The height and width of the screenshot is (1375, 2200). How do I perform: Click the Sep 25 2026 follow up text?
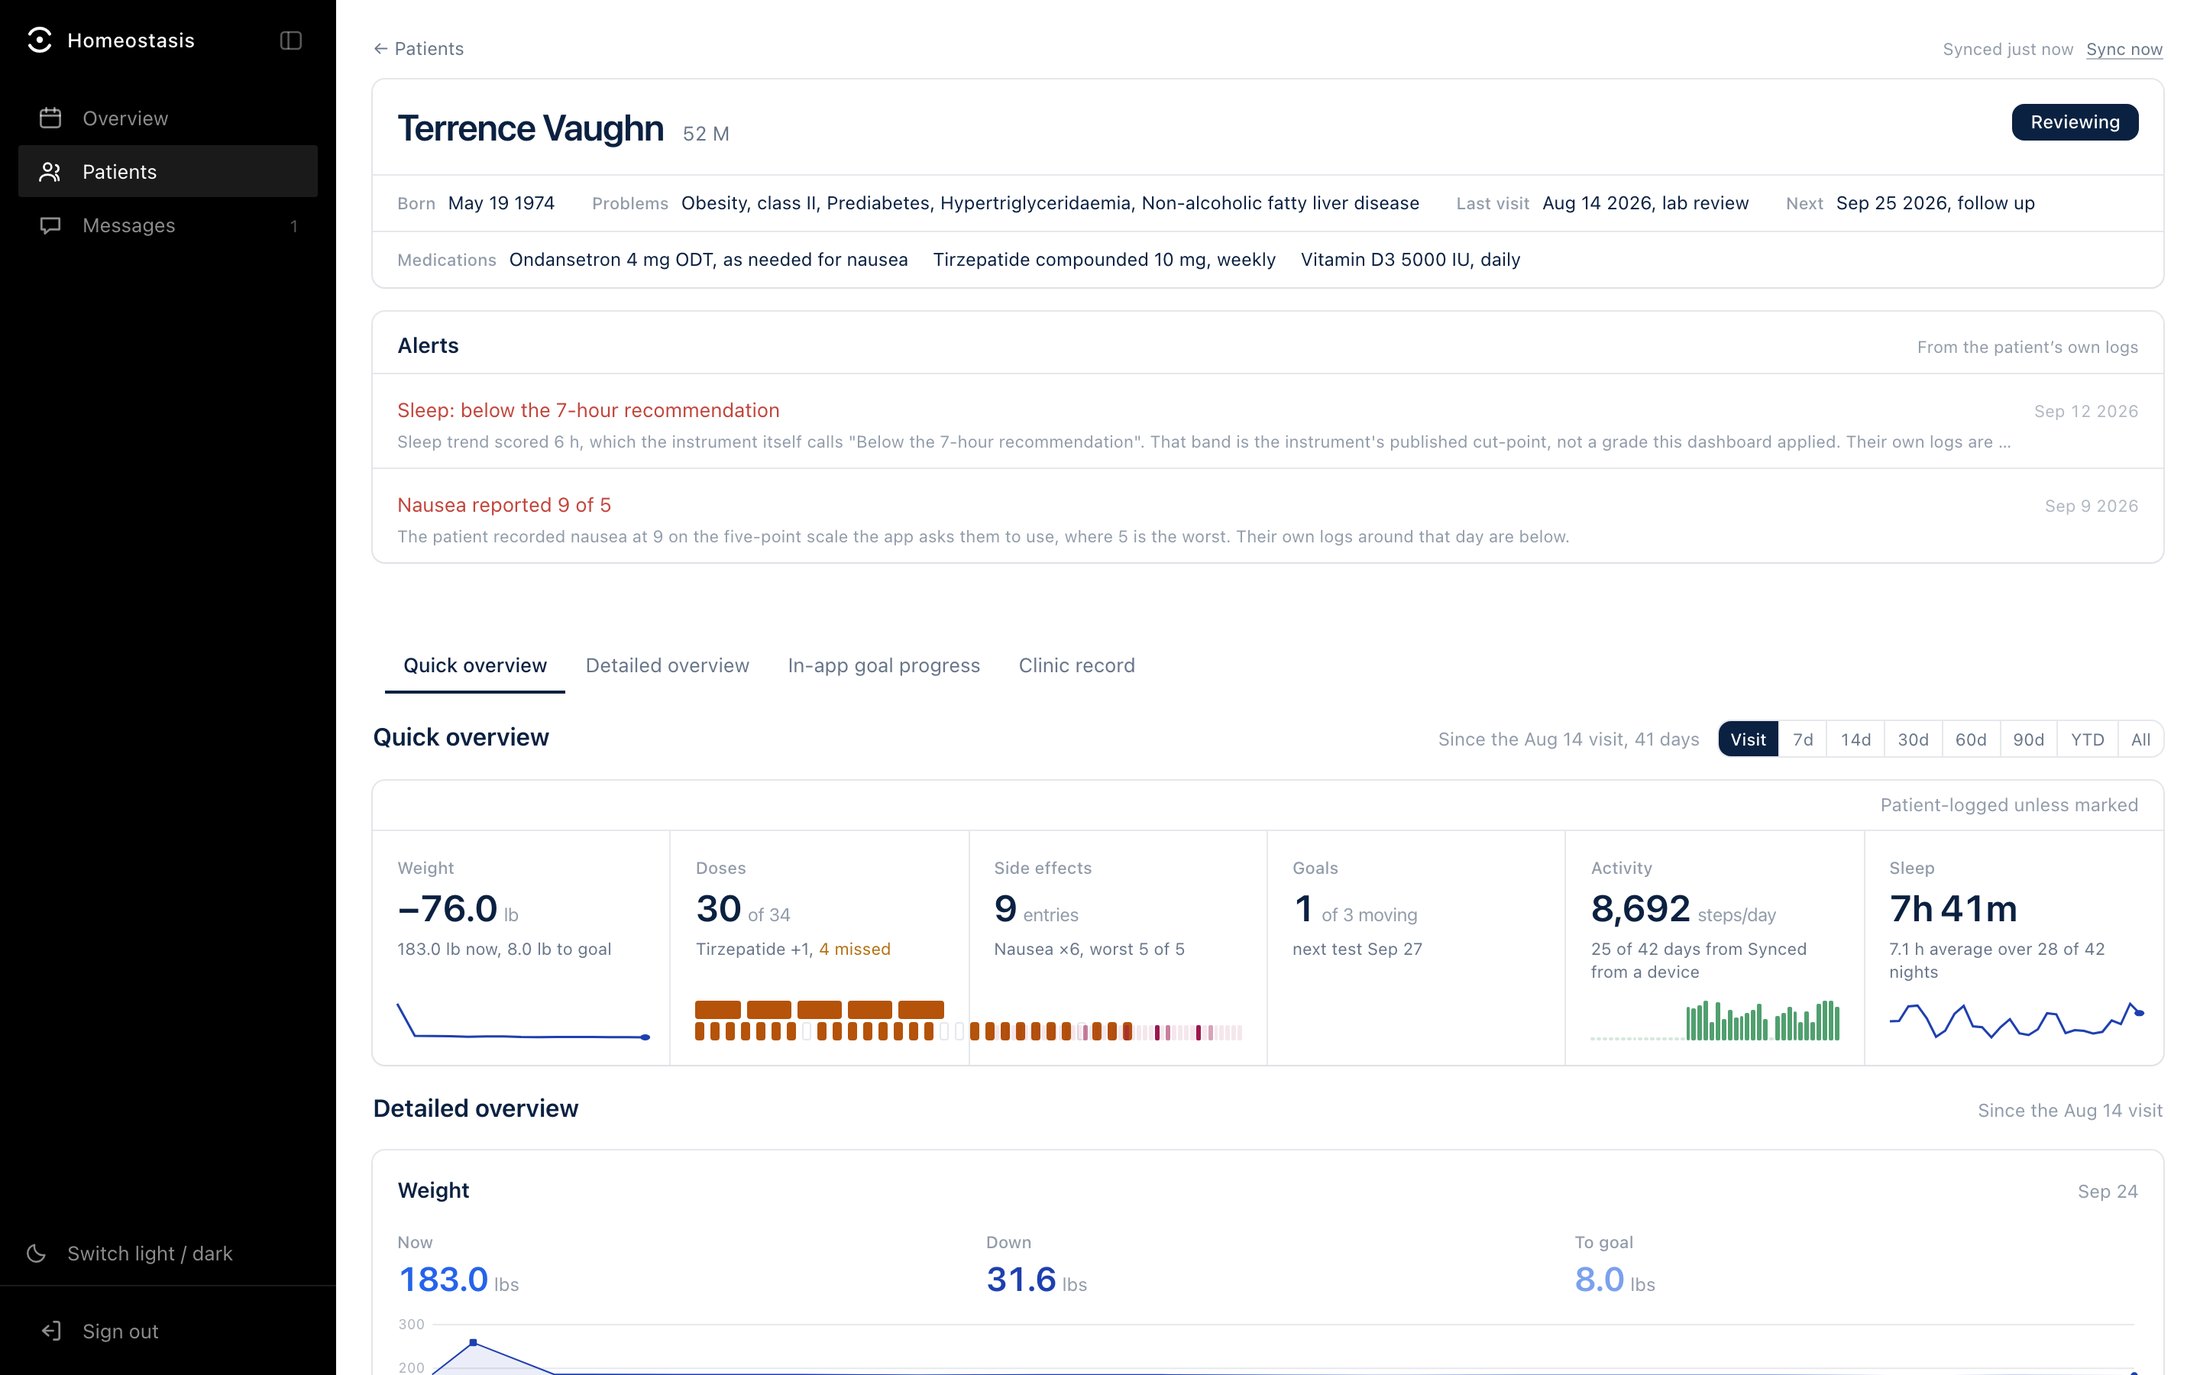[x=1935, y=203]
